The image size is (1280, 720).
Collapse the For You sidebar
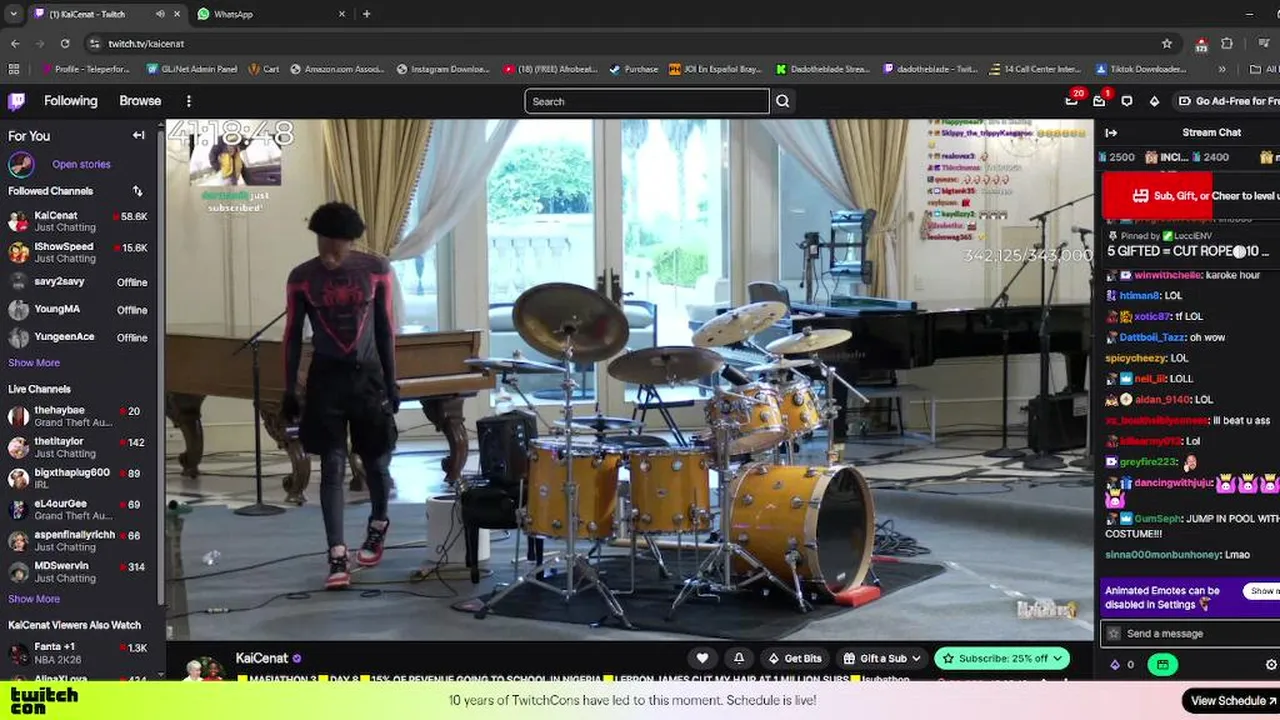point(139,136)
